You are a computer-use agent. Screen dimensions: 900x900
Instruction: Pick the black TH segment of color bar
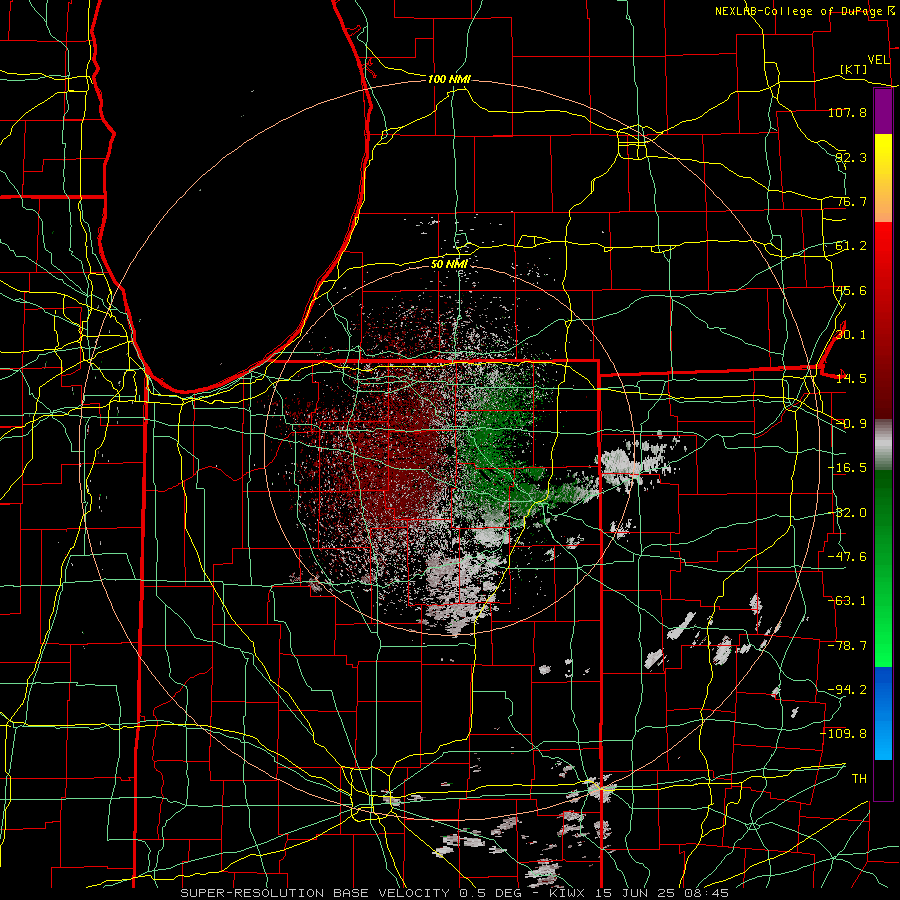883,779
